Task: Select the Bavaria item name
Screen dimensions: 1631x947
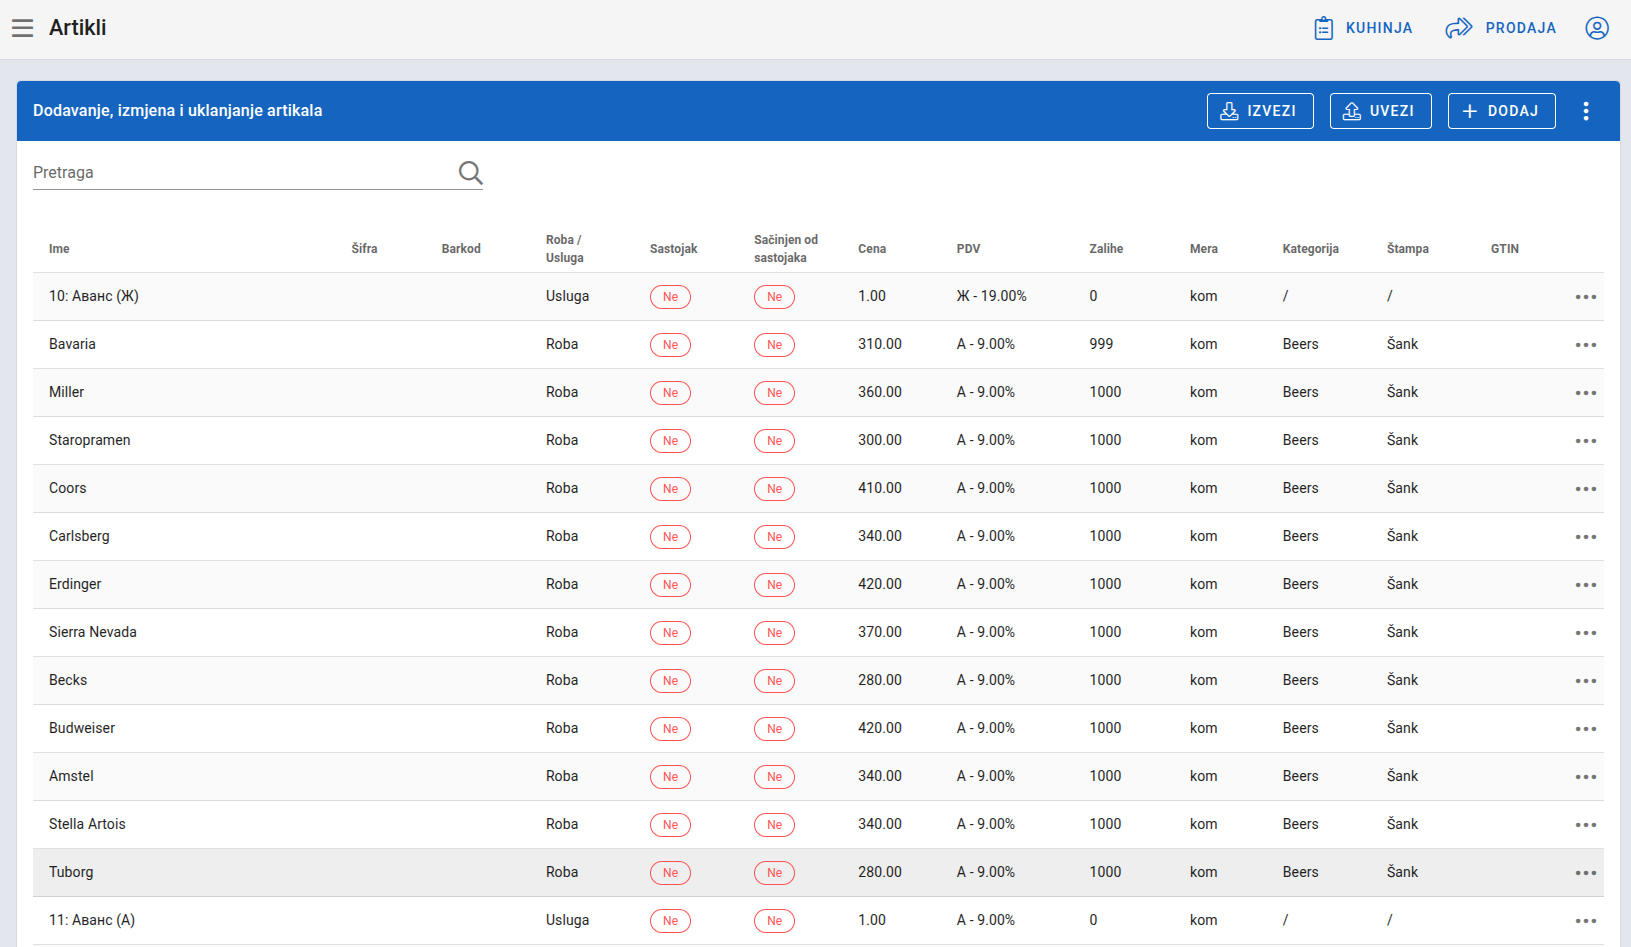Action: pyautogui.click(x=72, y=344)
